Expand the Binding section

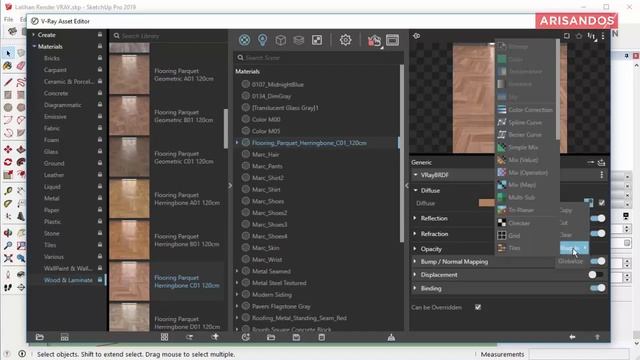pos(415,288)
